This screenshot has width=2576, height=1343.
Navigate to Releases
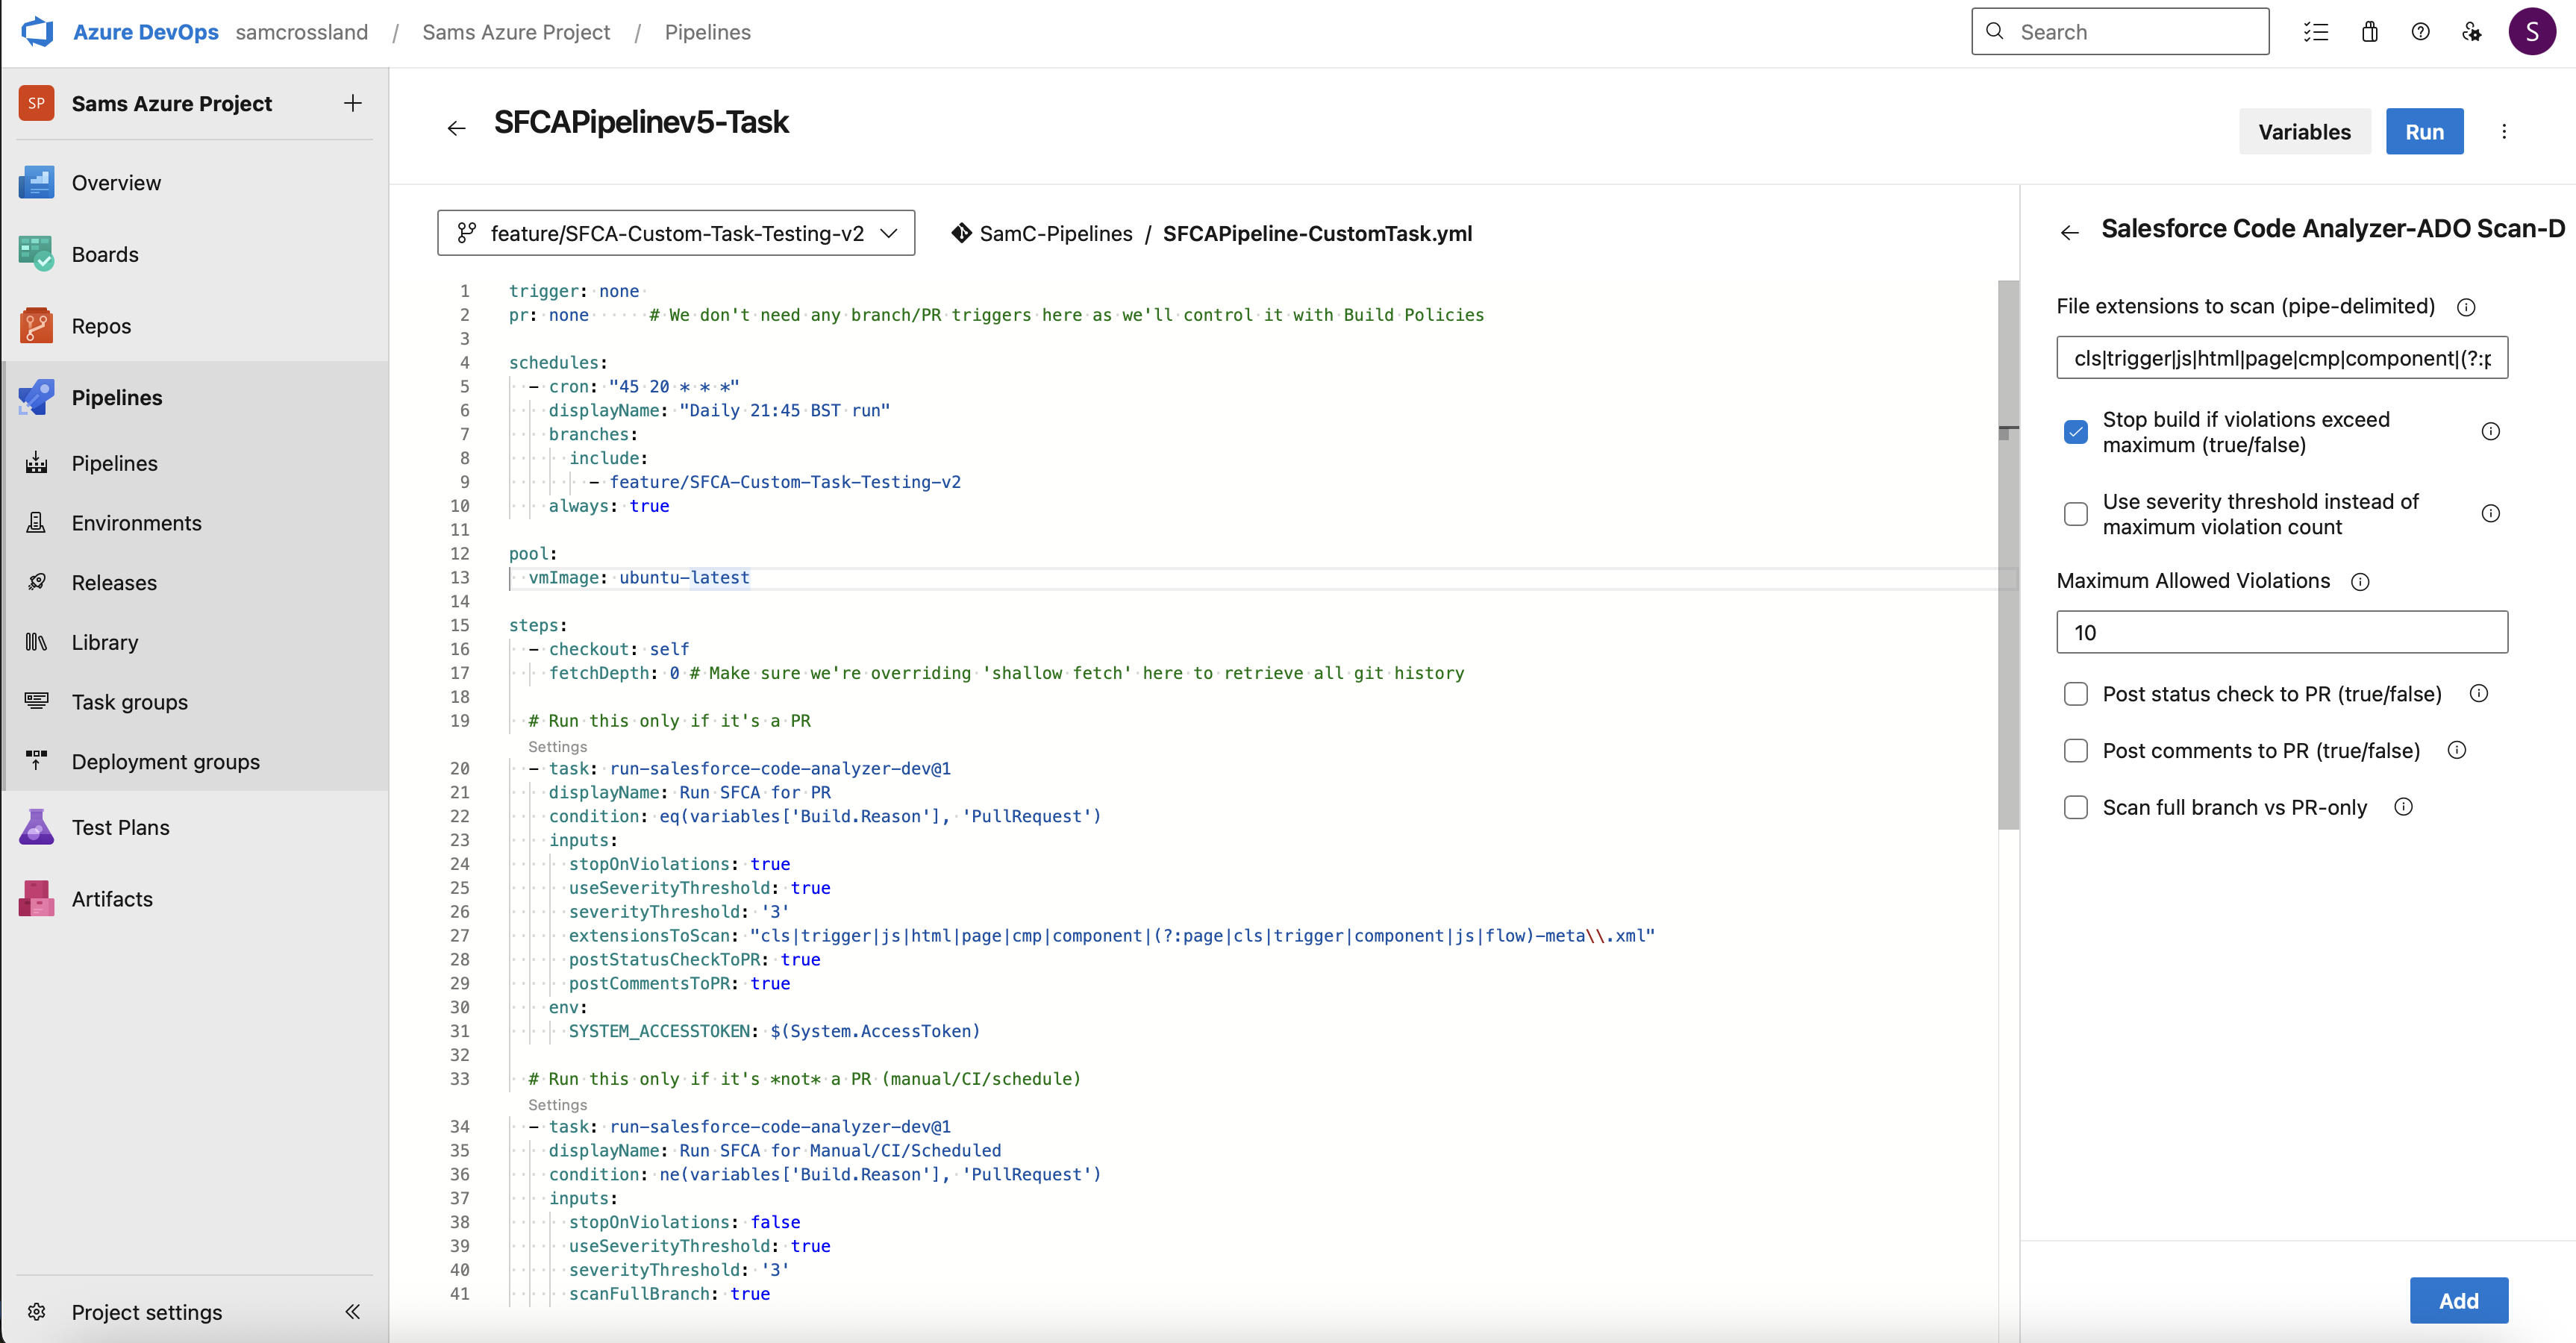point(114,582)
